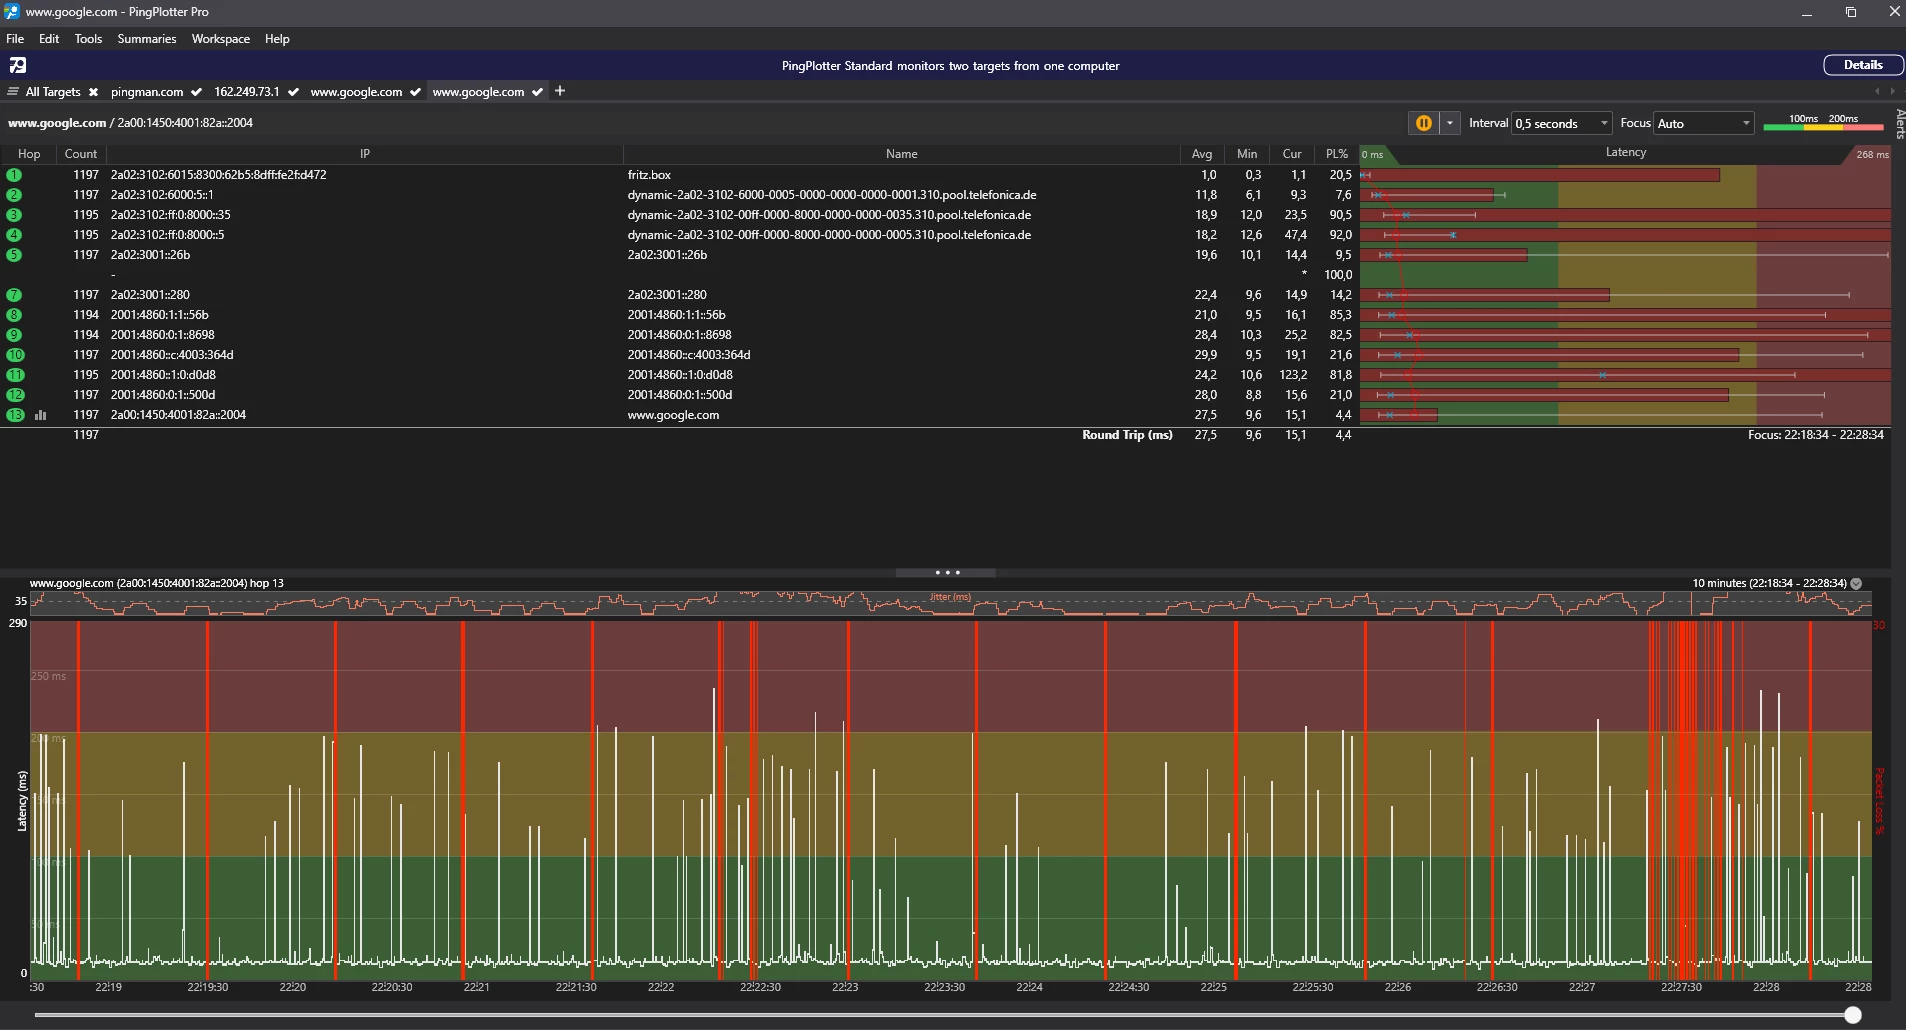This screenshot has width=1906, height=1033.
Task: Open the Focus dropdown set to Auto
Action: 1703,123
